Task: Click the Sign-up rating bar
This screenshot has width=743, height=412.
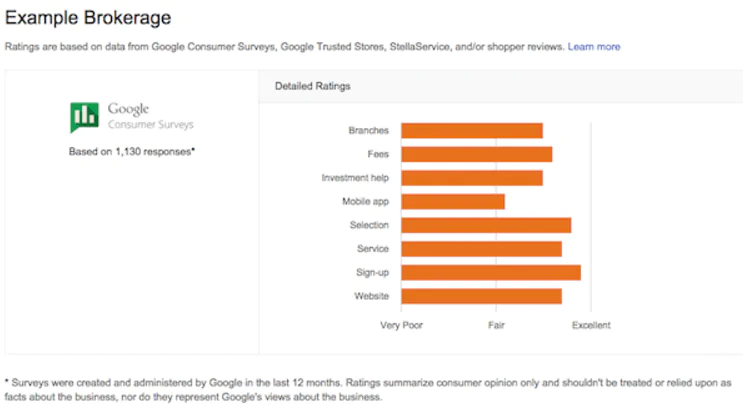Action: point(490,273)
